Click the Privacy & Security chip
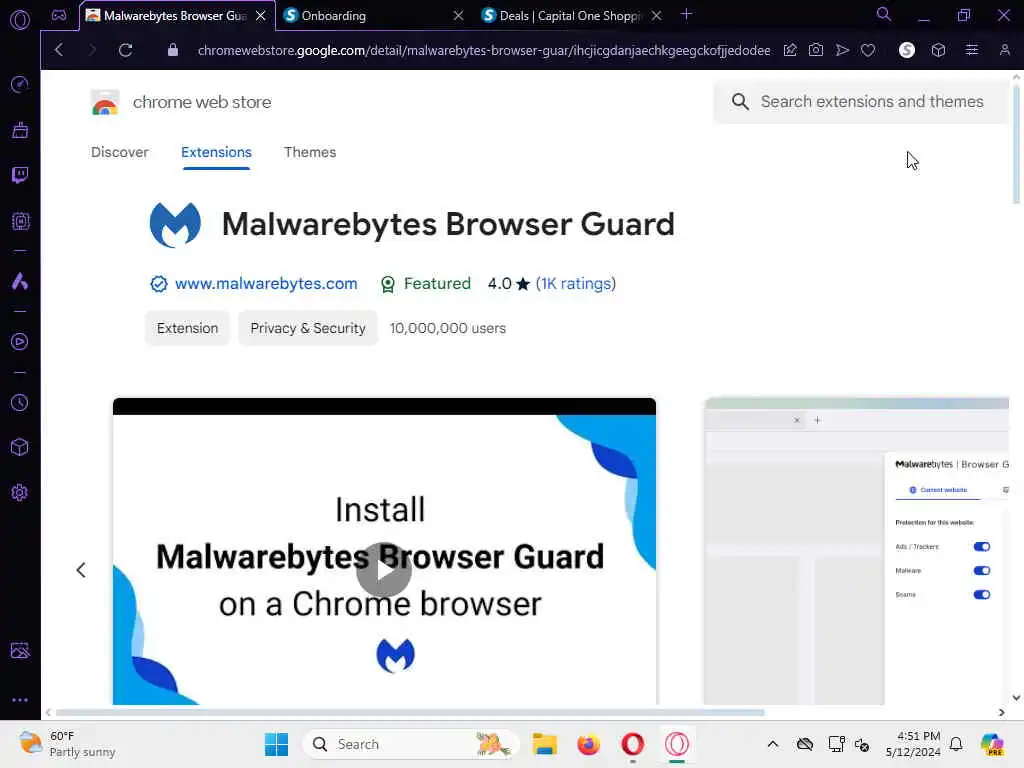Screen dimensions: 1024x768 tap(308, 328)
